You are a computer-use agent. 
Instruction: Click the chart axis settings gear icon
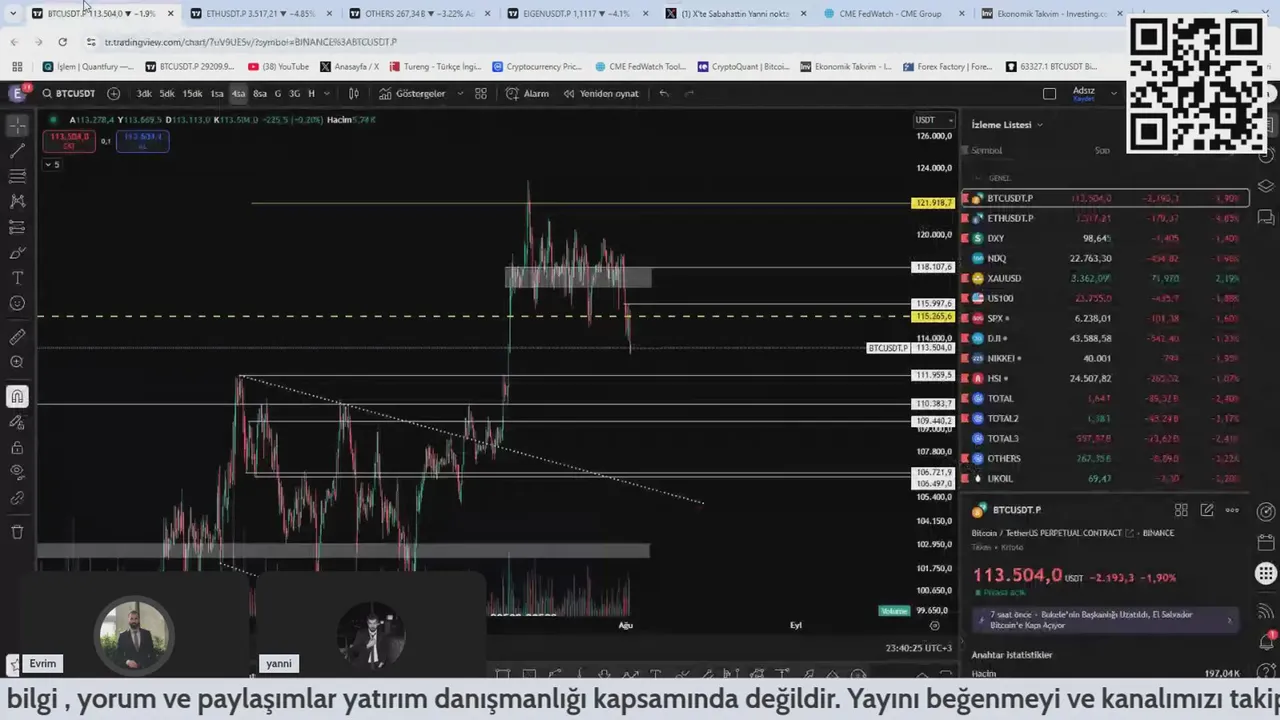[934, 625]
